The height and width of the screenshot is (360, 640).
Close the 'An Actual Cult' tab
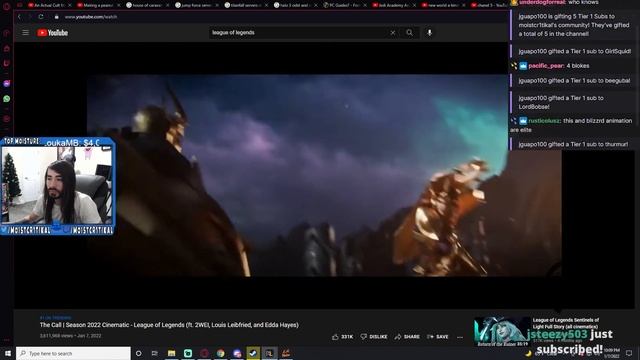[x=70, y=5]
